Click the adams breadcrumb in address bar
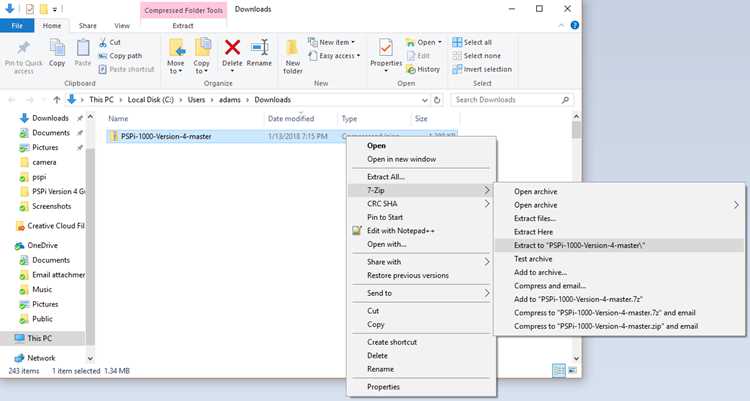Image resolution: width=750 pixels, height=401 pixels. 230,100
